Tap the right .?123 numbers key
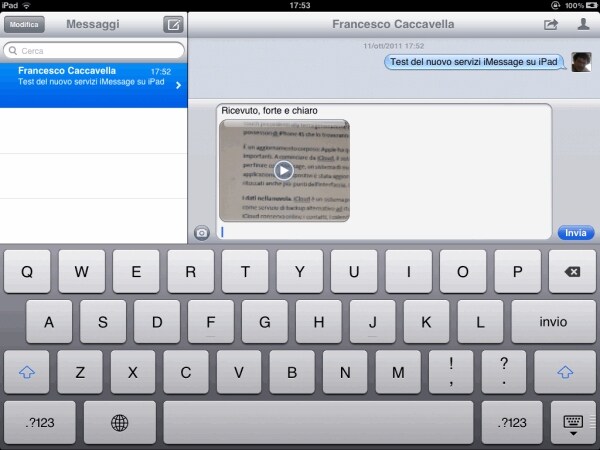This screenshot has height=450, width=600. pos(512,422)
